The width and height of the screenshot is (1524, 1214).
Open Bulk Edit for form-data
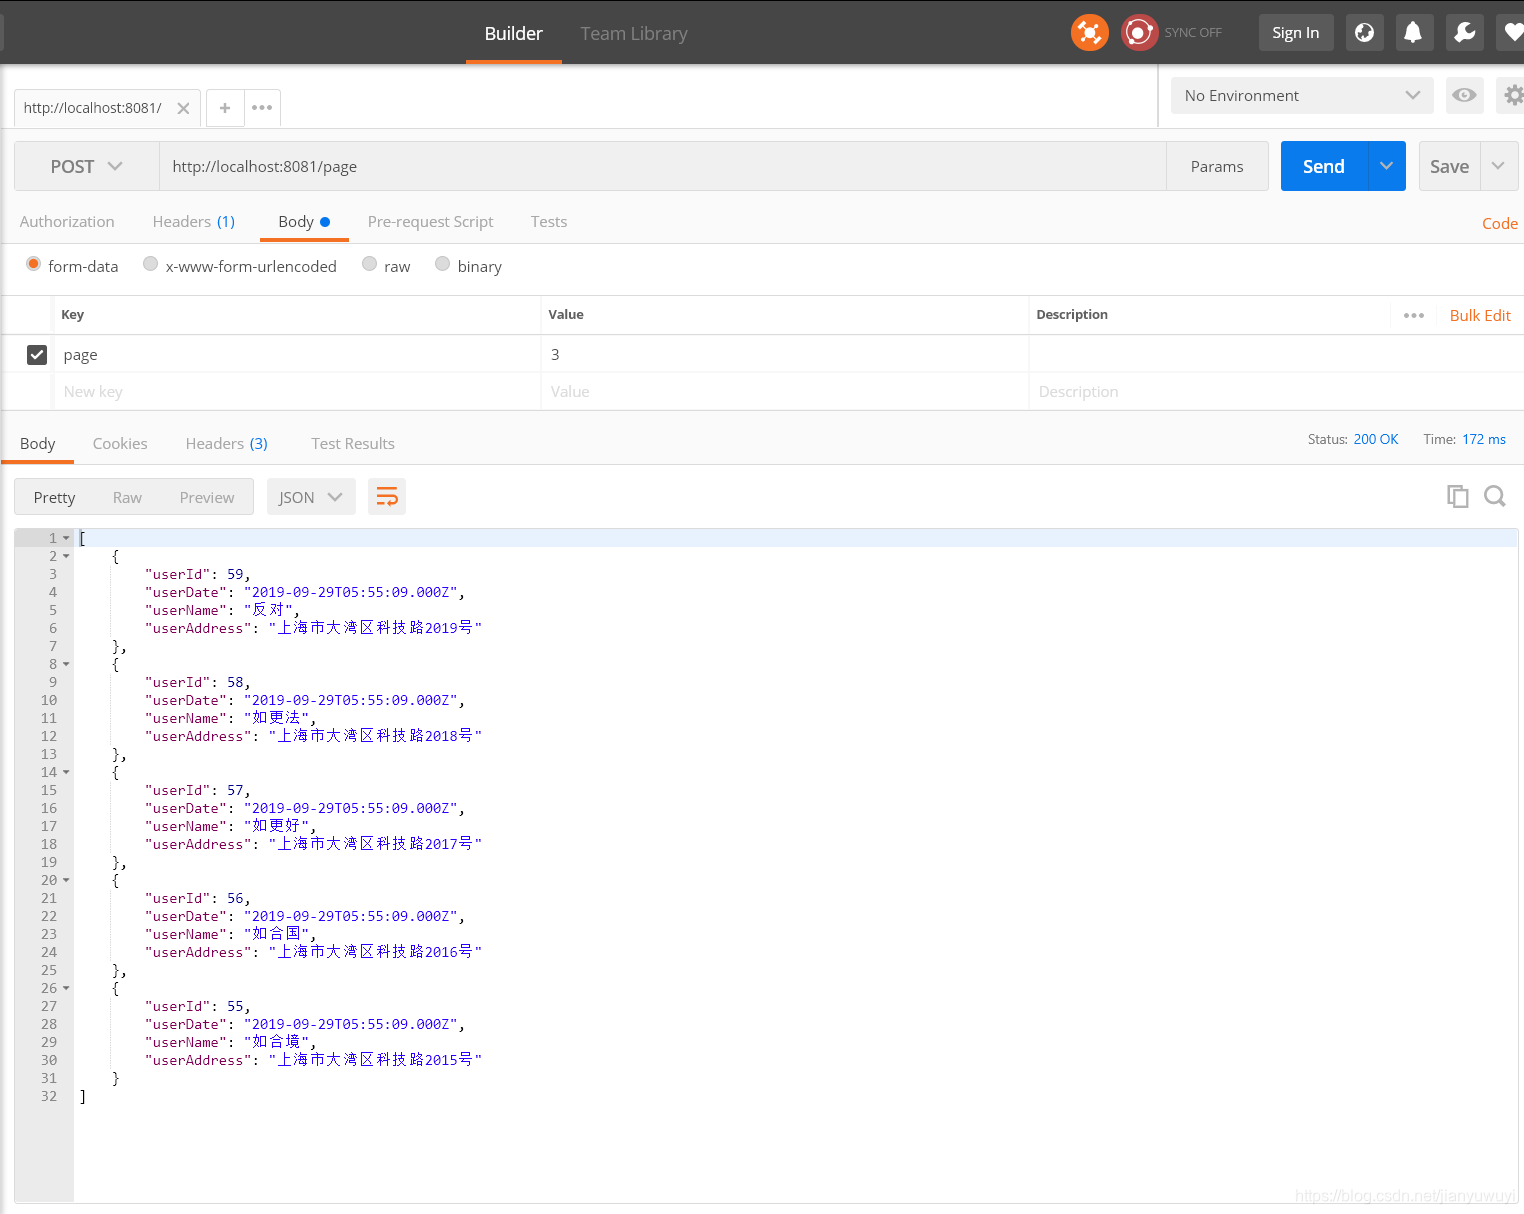(x=1480, y=315)
